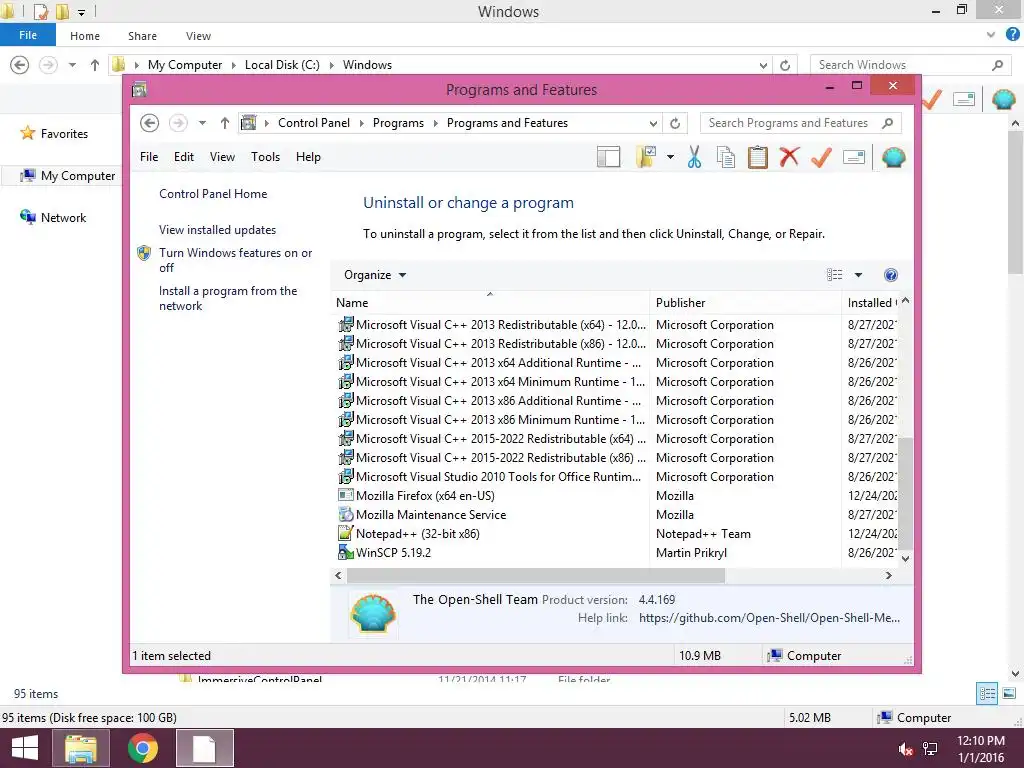Open the File menu in Programs and Features

click(x=149, y=157)
